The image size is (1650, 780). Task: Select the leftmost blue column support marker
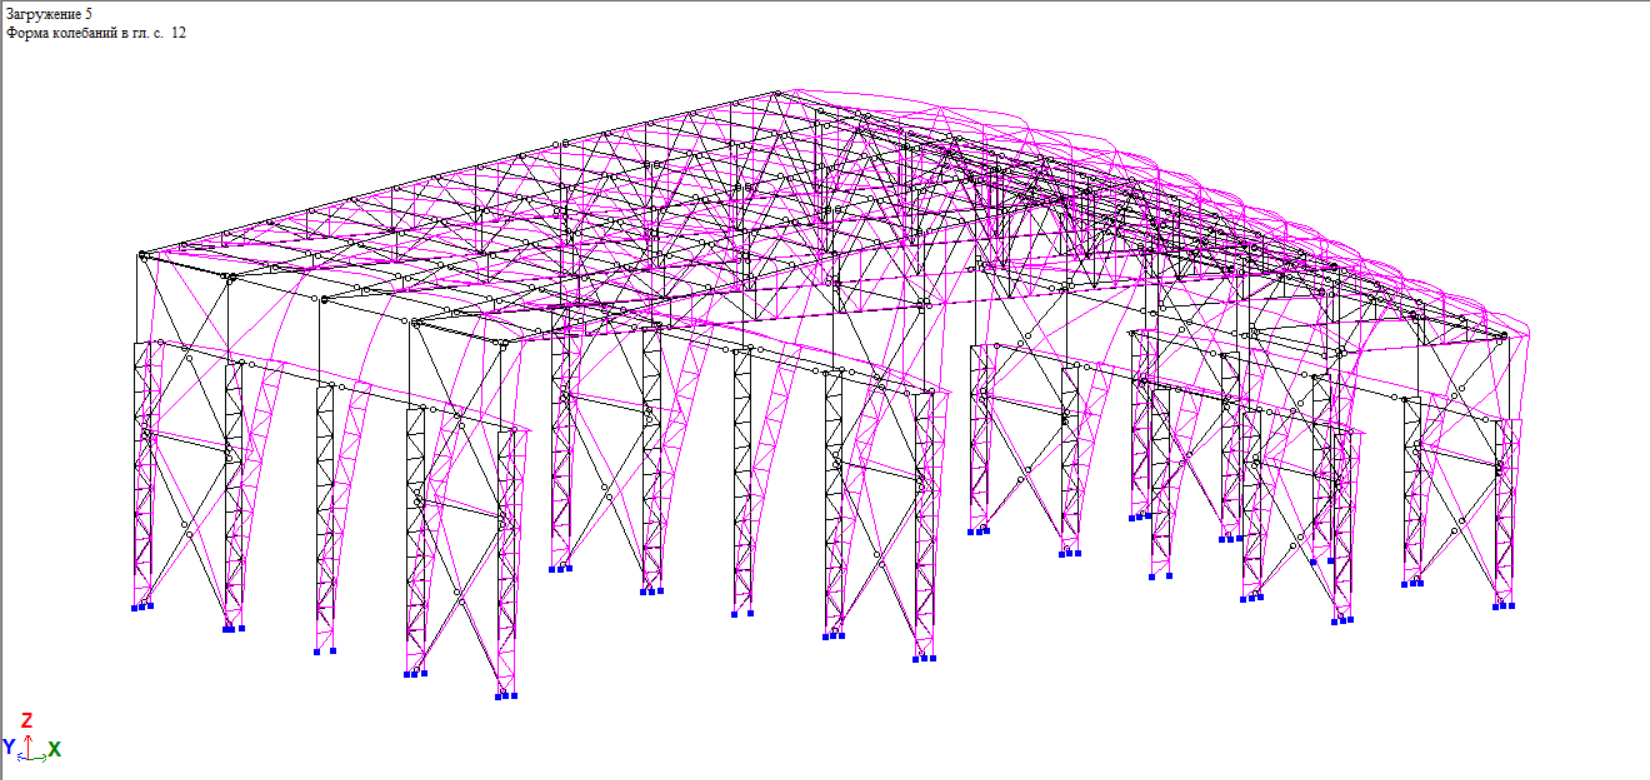point(135,607)
